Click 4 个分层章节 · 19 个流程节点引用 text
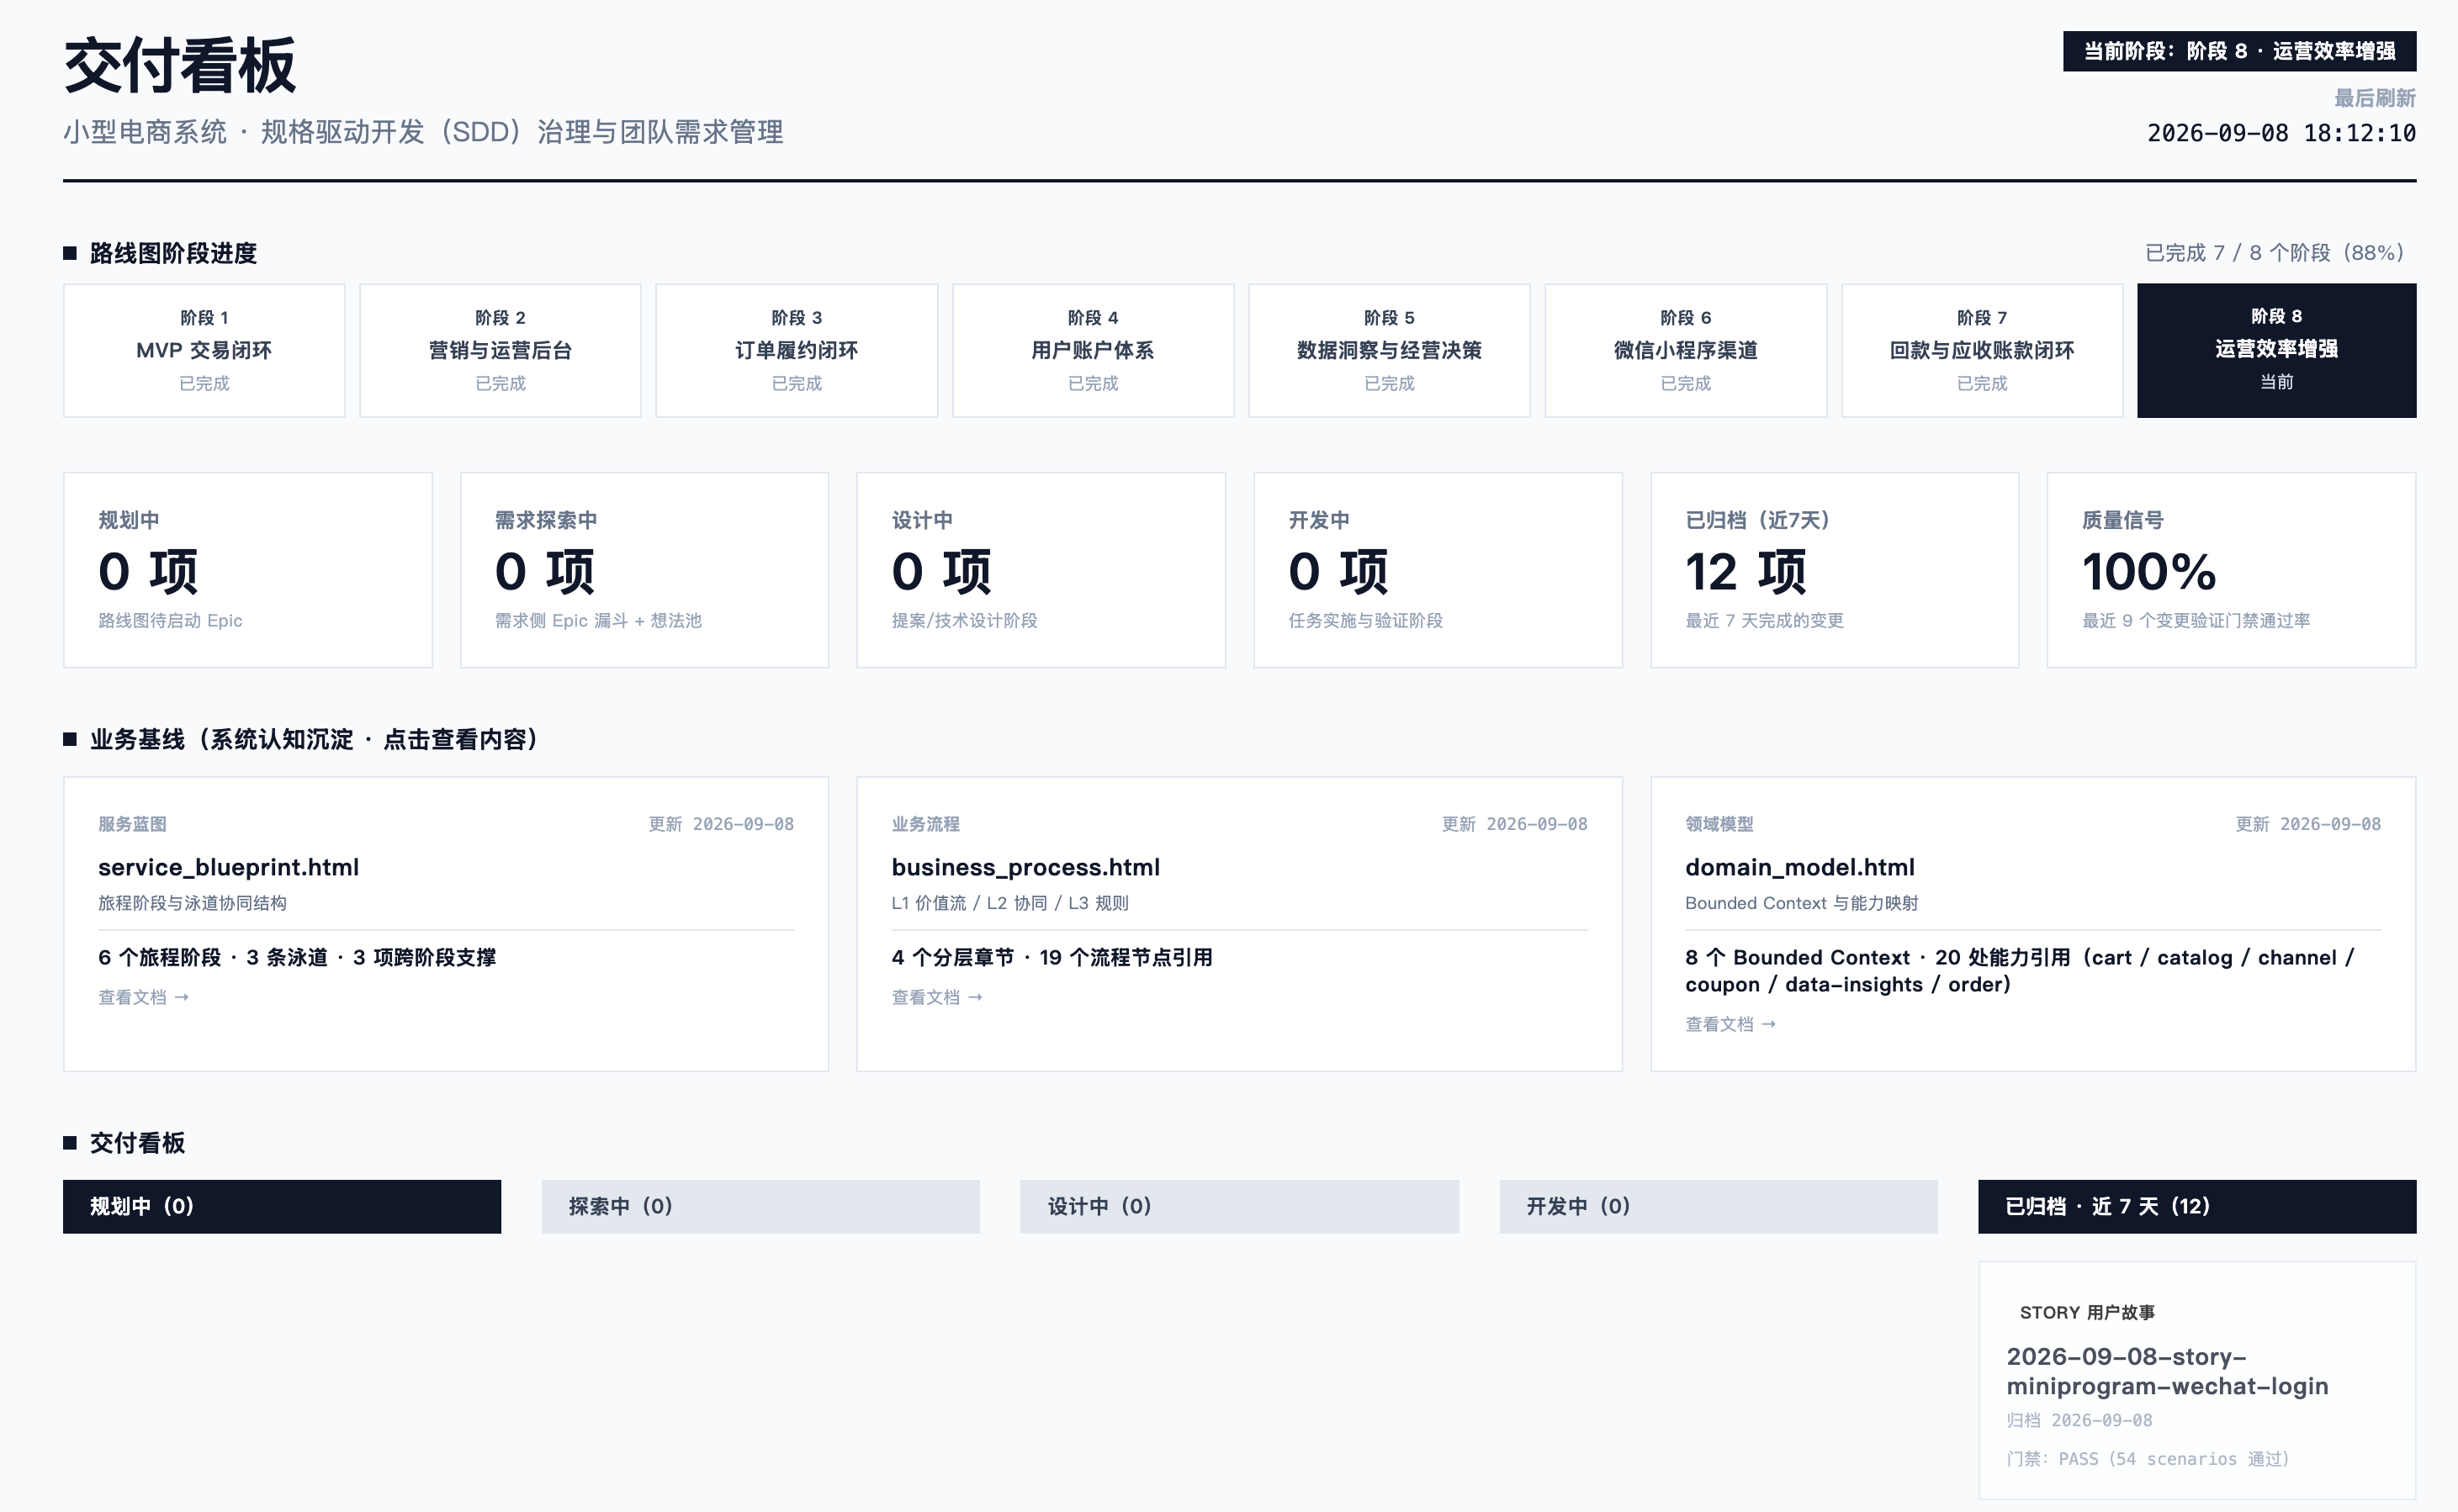This screenshot has width=2458, height=1512. (x=1052, y=957)
